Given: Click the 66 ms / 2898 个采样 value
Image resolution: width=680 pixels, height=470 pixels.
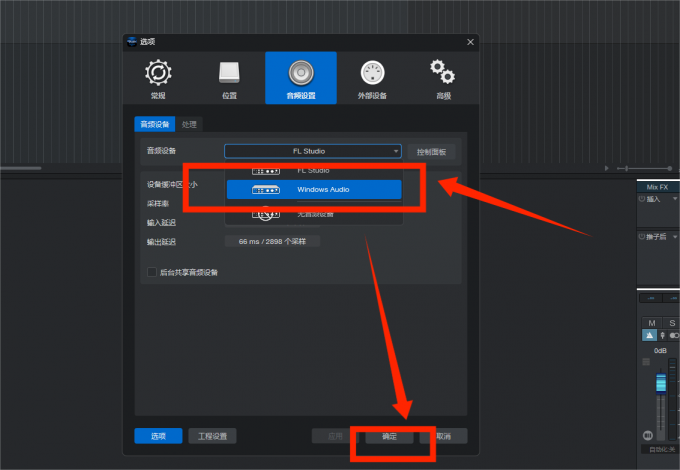Looking at the screenshot, I should pyautogui.click(x=272, y=242).
